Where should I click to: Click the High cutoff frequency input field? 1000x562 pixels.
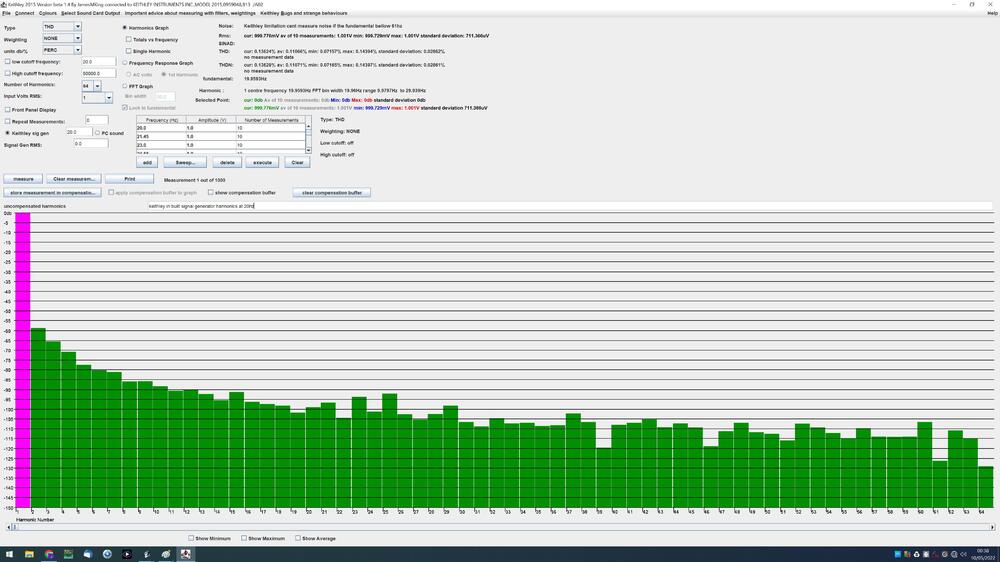click(98, 74)
